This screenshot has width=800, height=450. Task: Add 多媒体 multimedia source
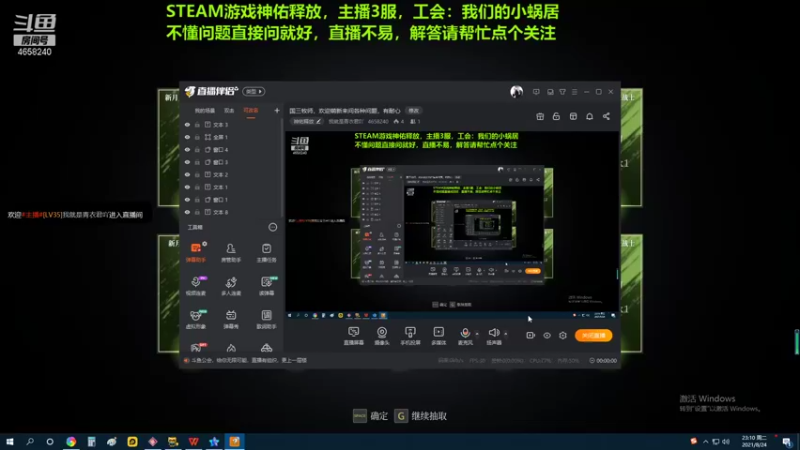click(439, 336)
